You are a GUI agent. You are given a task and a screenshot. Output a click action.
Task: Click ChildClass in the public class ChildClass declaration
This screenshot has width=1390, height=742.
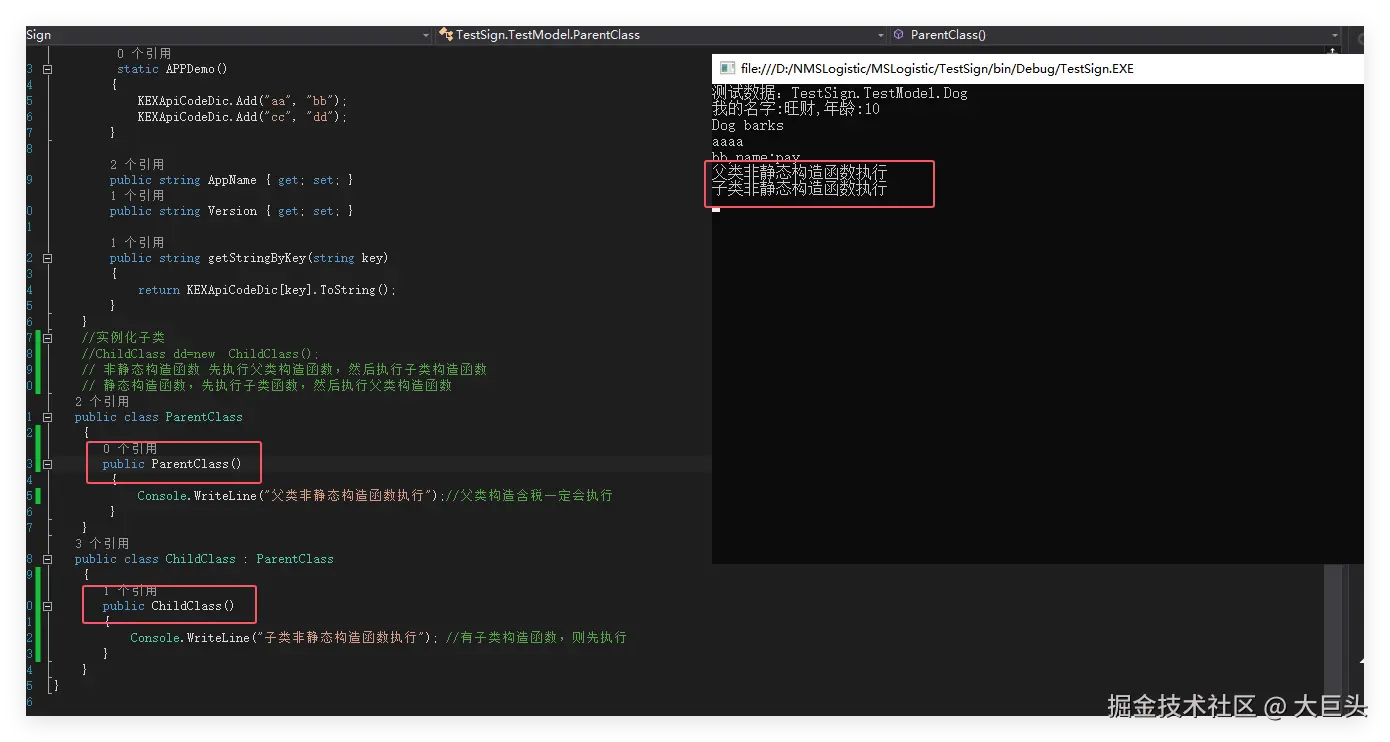201,559
